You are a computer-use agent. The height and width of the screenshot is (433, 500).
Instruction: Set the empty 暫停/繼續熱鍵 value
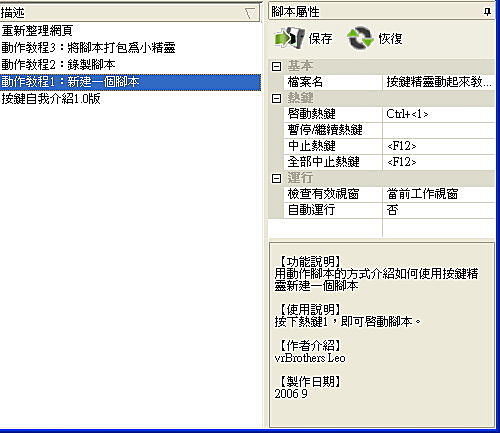click(x=439, y=130)
